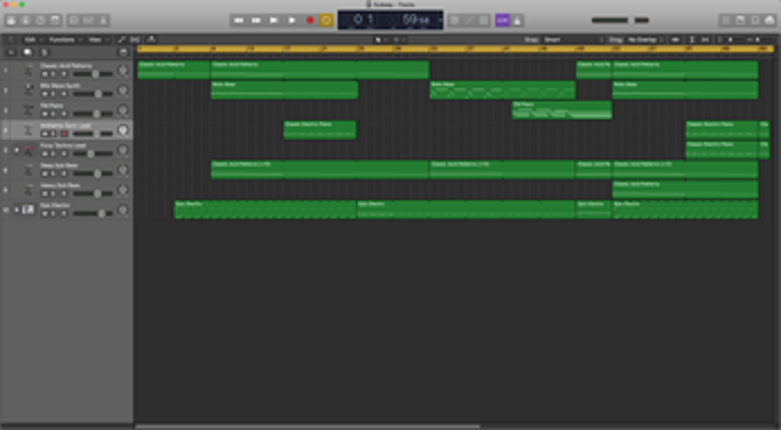Open the LCD display mode dropdown arrow
Viewport: 781px width, 430px height.
[x=440, y=20]
